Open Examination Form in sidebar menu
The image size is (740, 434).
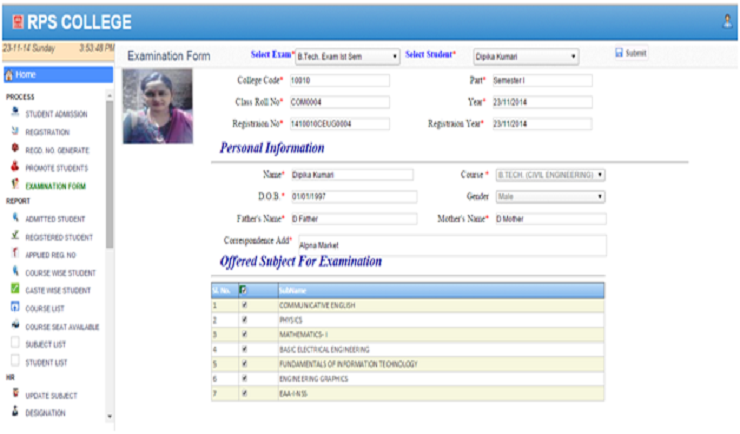55,186
